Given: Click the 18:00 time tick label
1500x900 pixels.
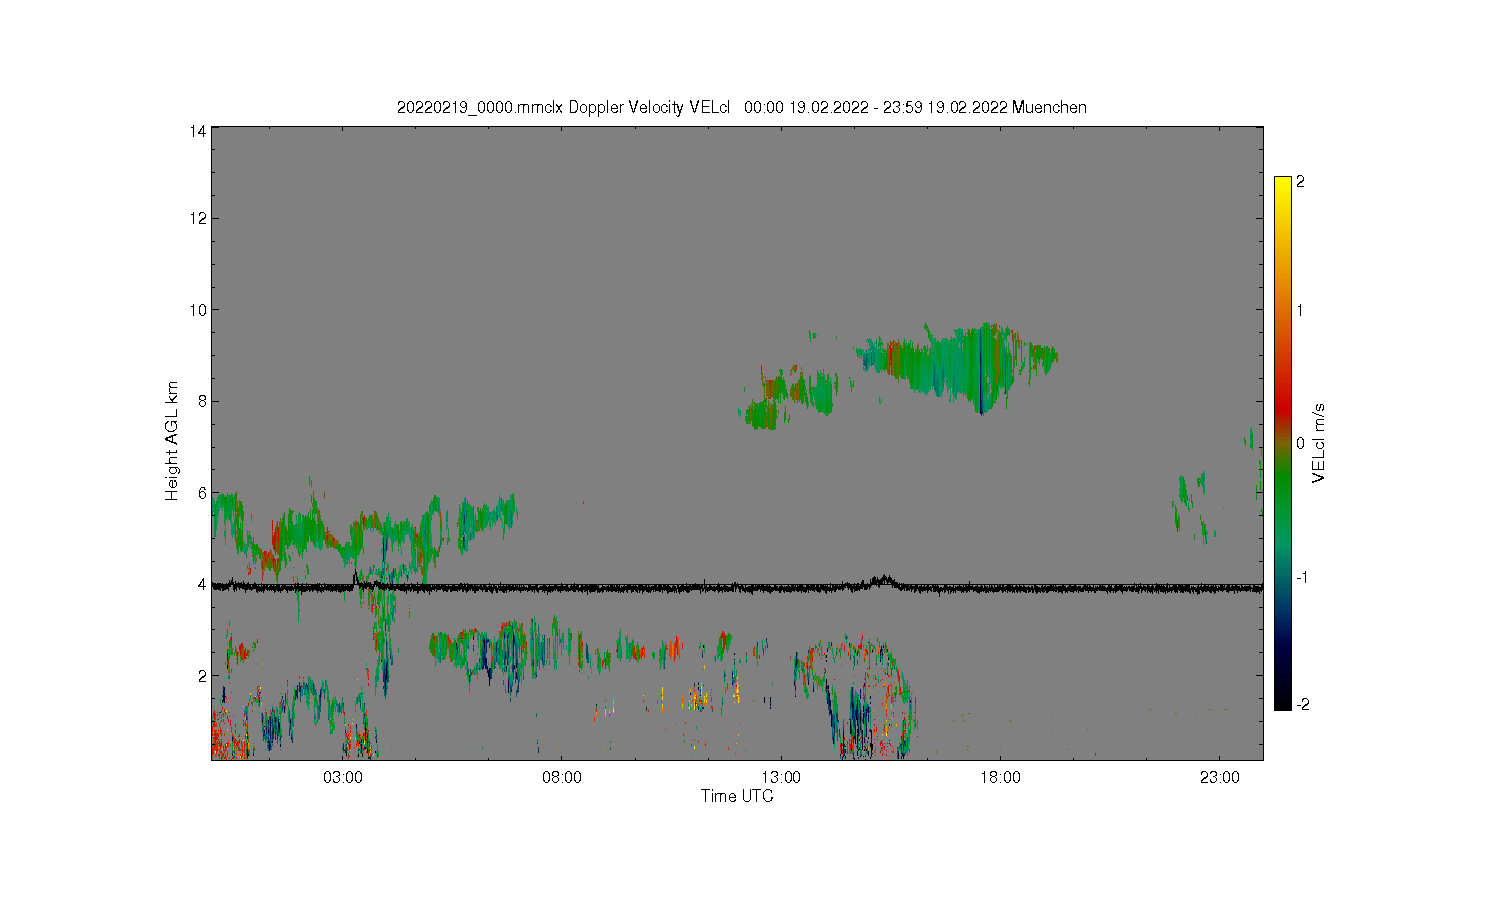Looking at the screenshot, I should coord(1000,777).
